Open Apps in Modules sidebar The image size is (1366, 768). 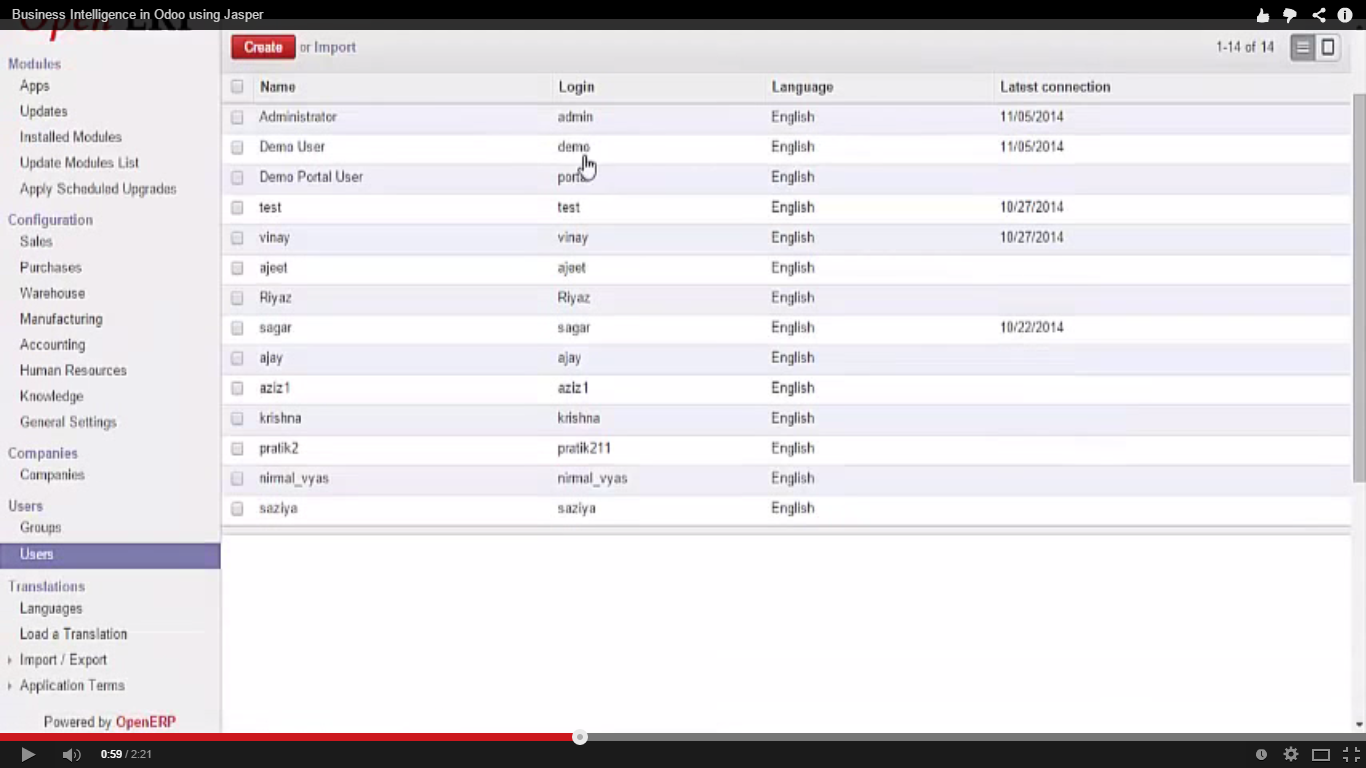pos(35,86)
